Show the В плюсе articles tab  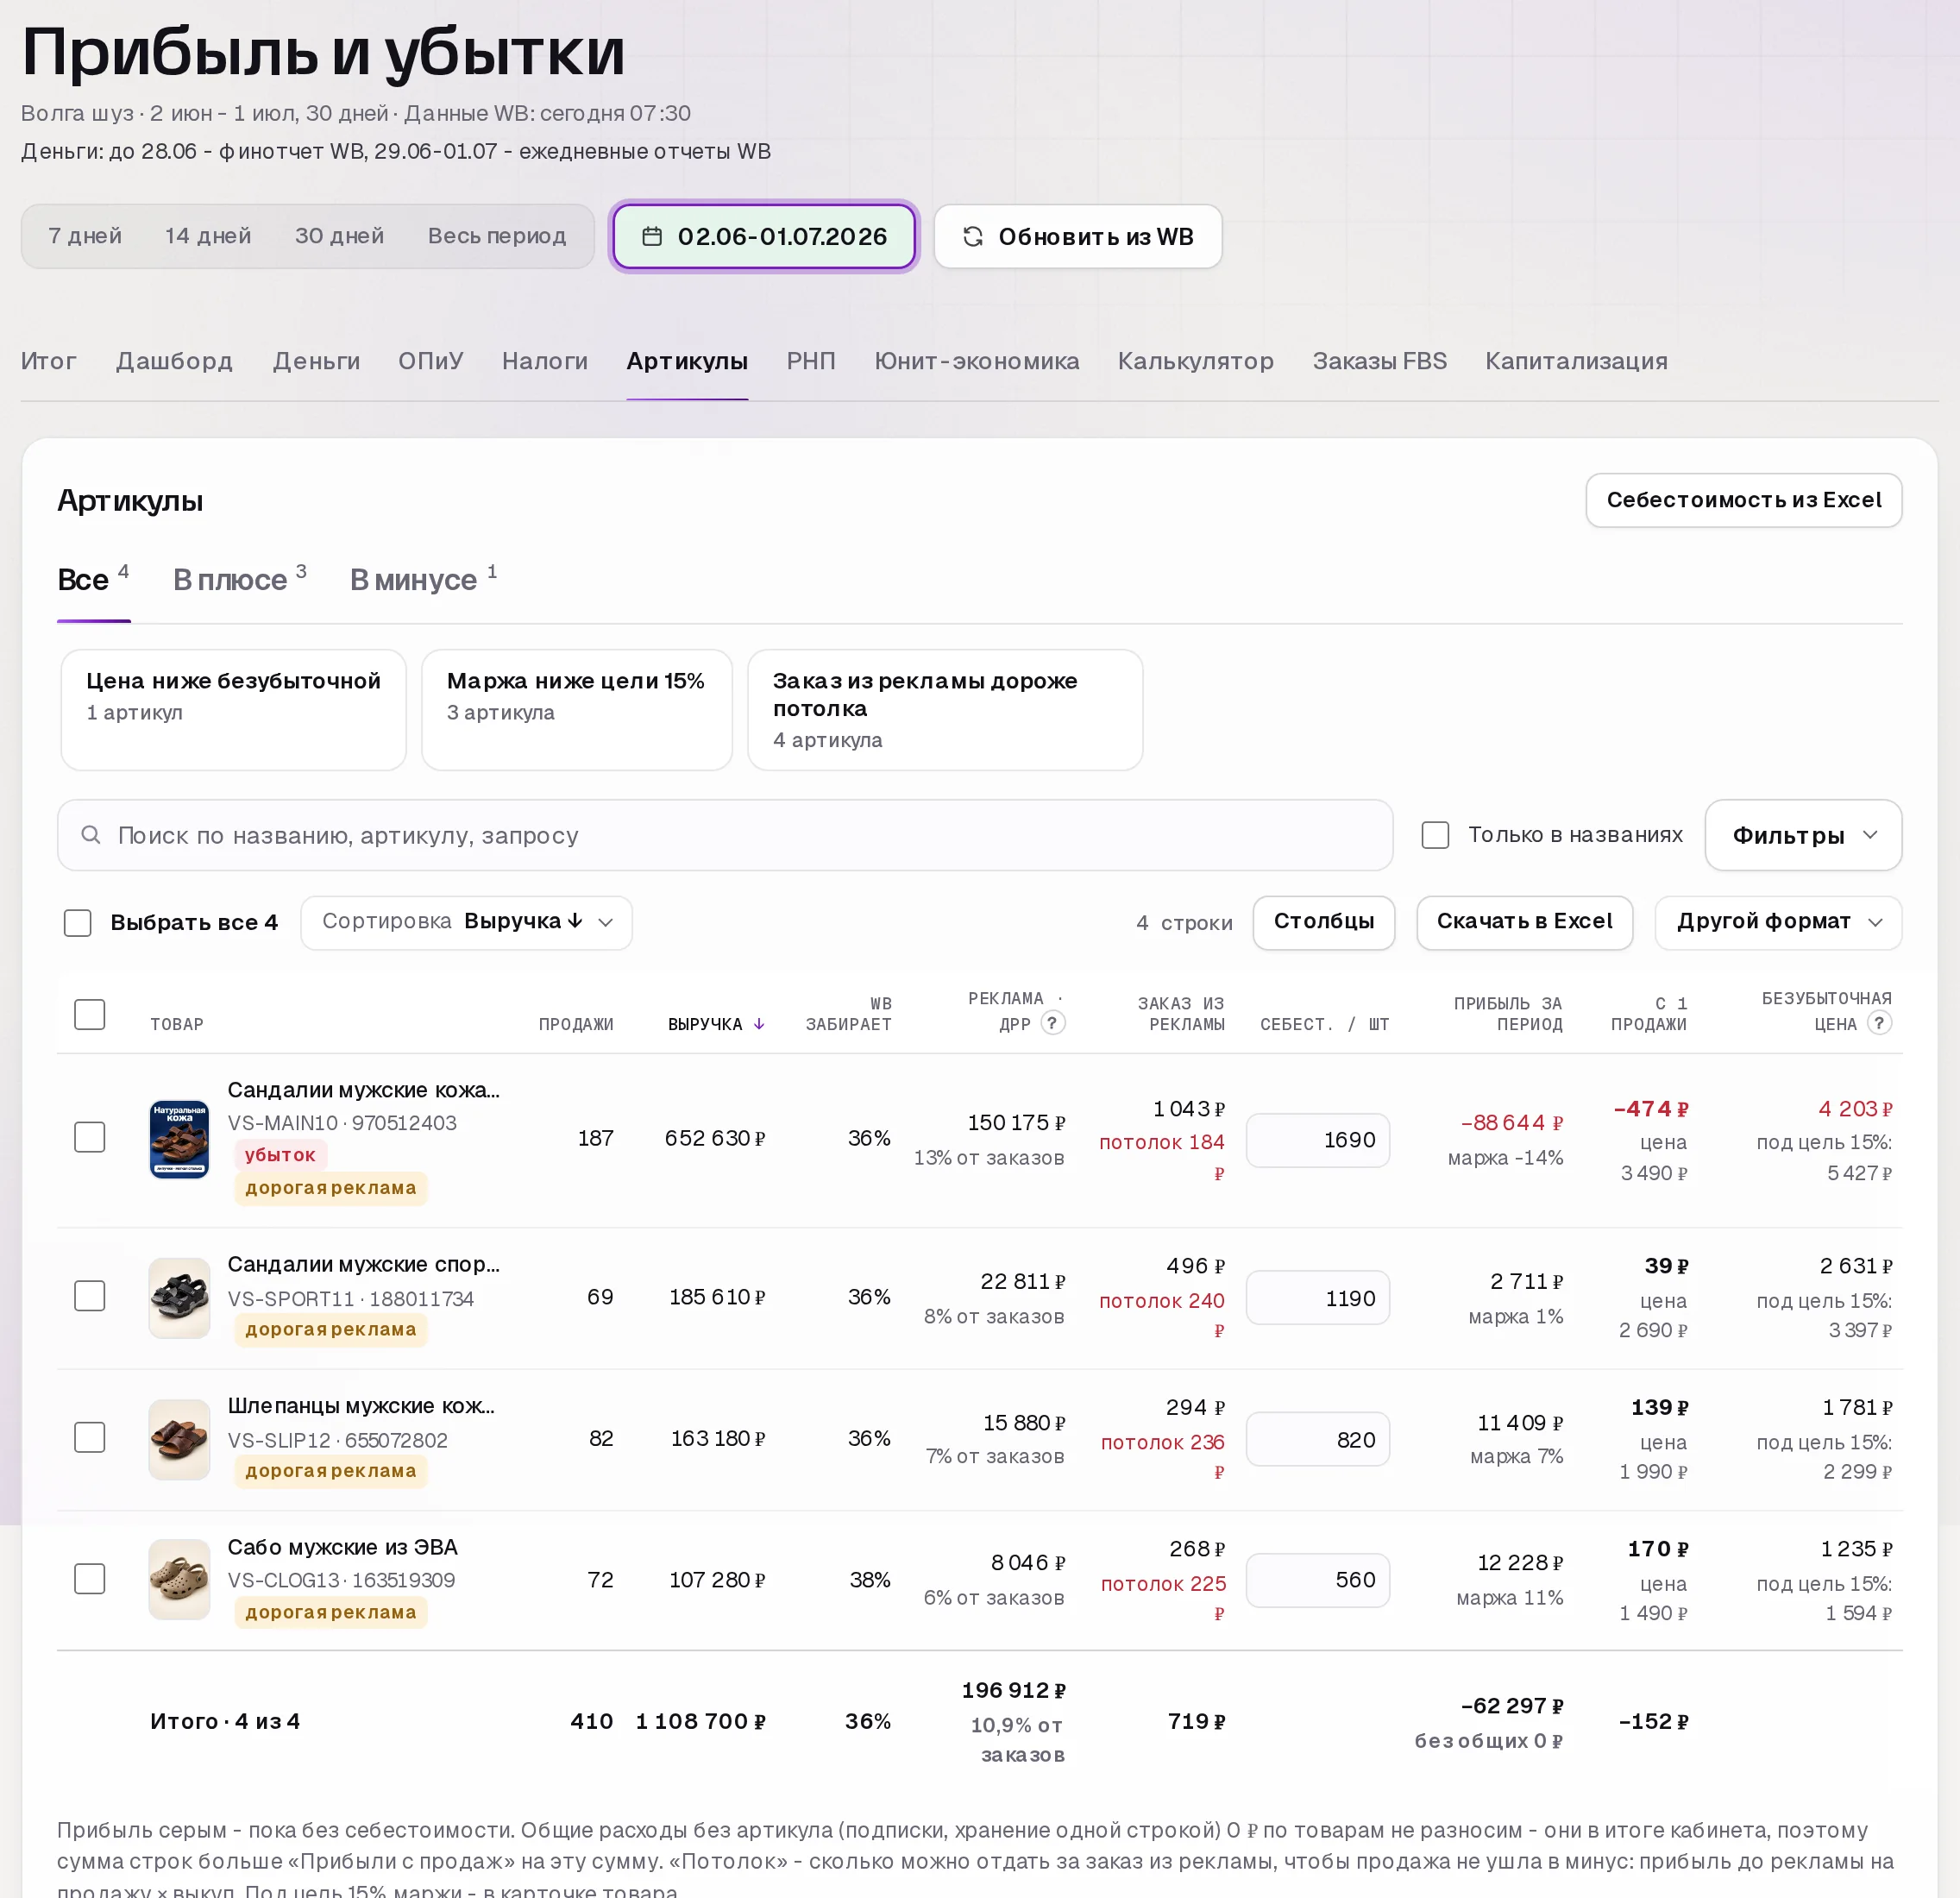[x=240, y=579]
